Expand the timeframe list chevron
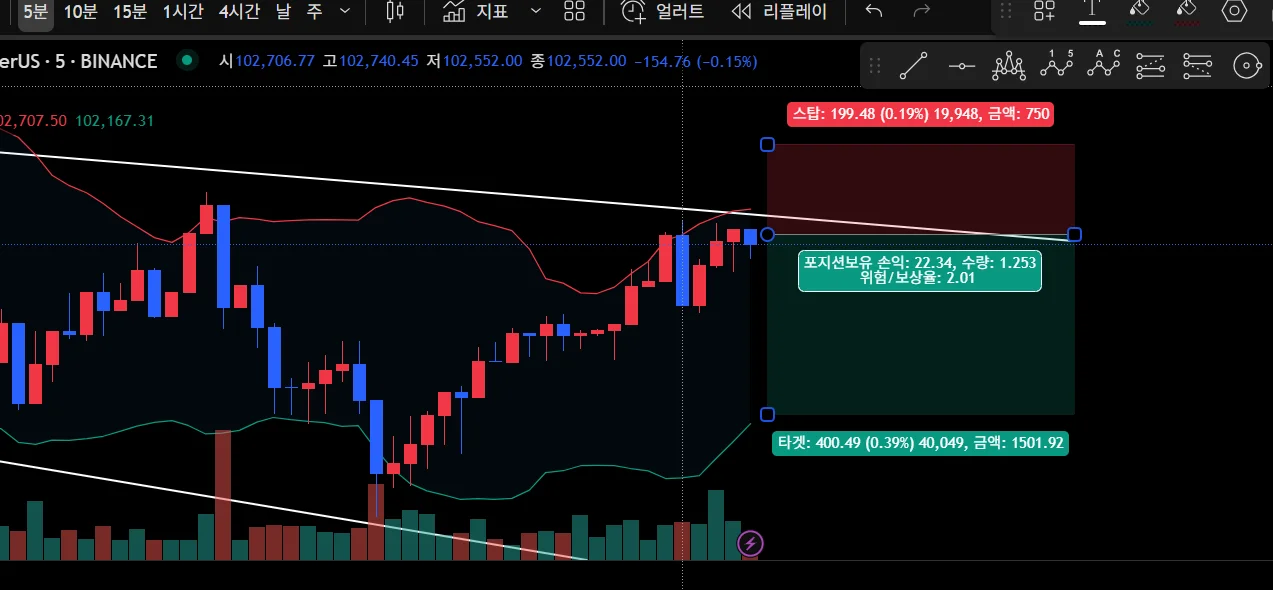Viewport: 1273px width, 590px height. [x=345, y=12]
